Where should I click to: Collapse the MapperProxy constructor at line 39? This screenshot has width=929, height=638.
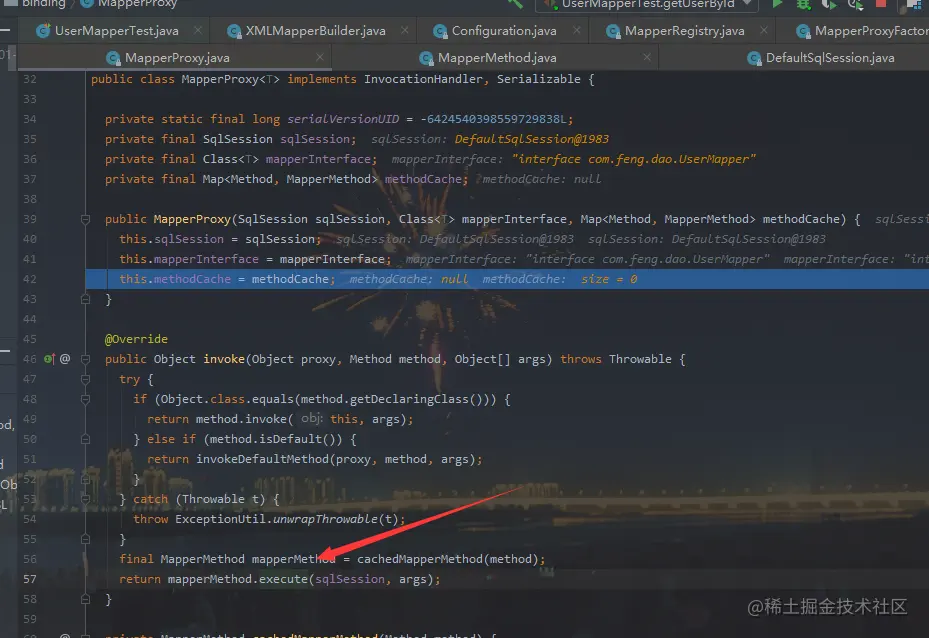(85, 219)
